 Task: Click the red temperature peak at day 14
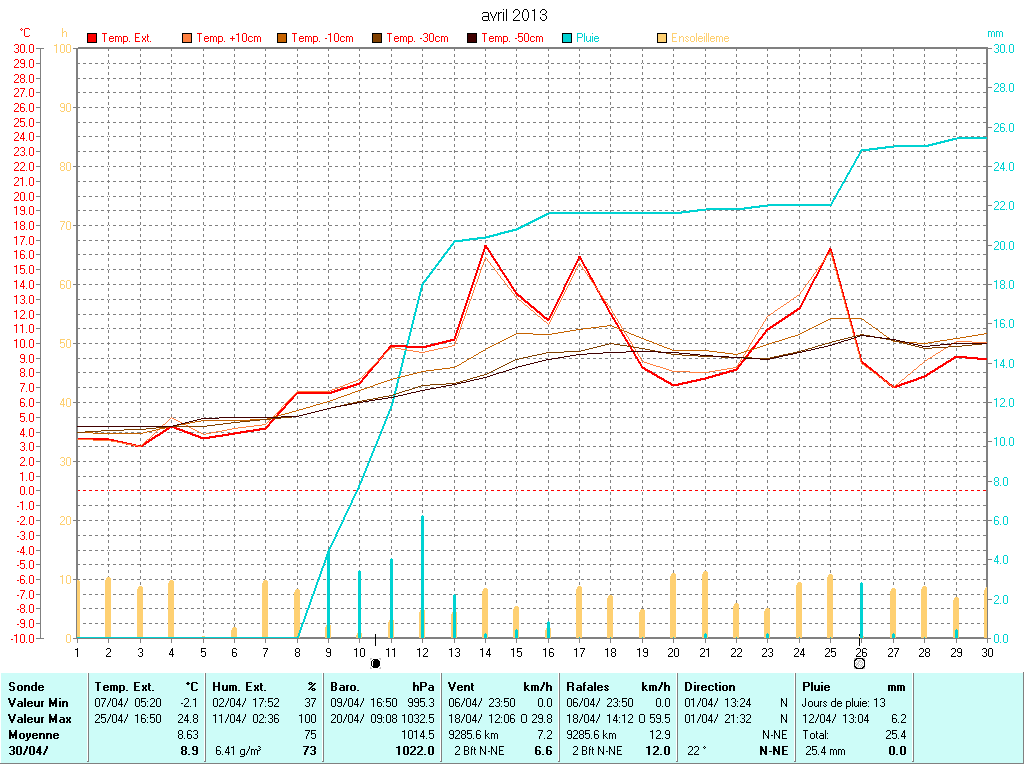tap(485, 246)
